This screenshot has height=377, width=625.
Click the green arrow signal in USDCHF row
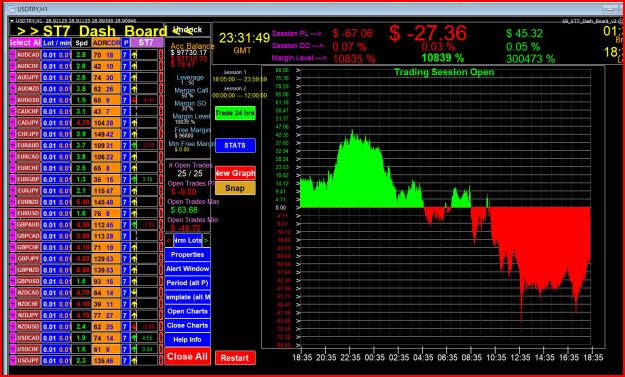(x=134, y=350)
